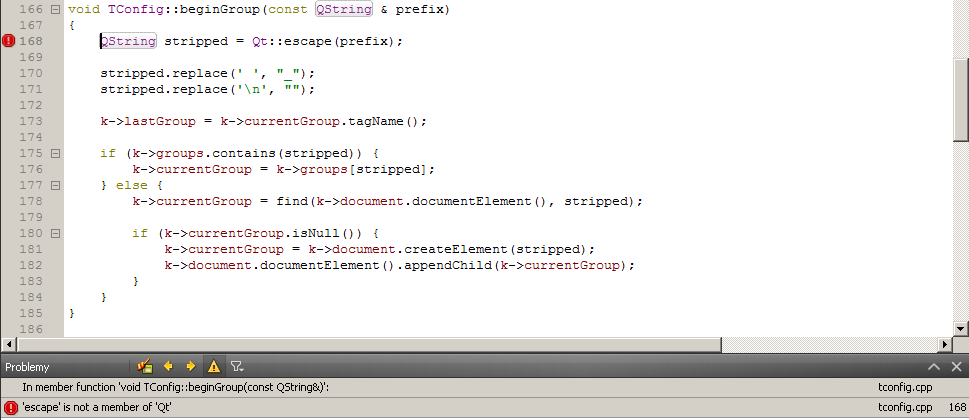Select the 'In member function' issue row
This screenshot has height=420, width=969.
point(484,388)
